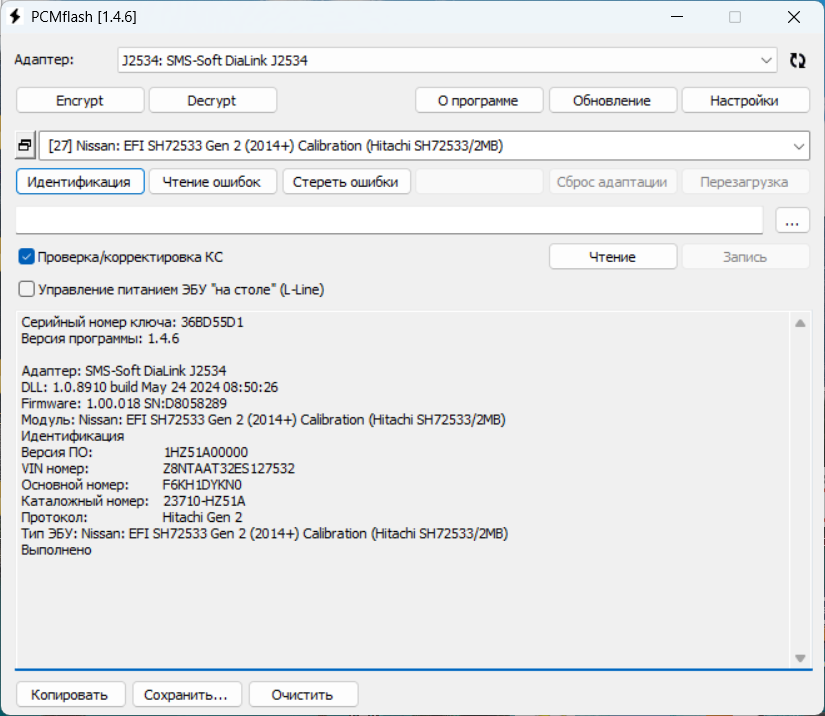Click the Decrypt button
The width and height of the screenshot is (825, 716).
(213, 100)
